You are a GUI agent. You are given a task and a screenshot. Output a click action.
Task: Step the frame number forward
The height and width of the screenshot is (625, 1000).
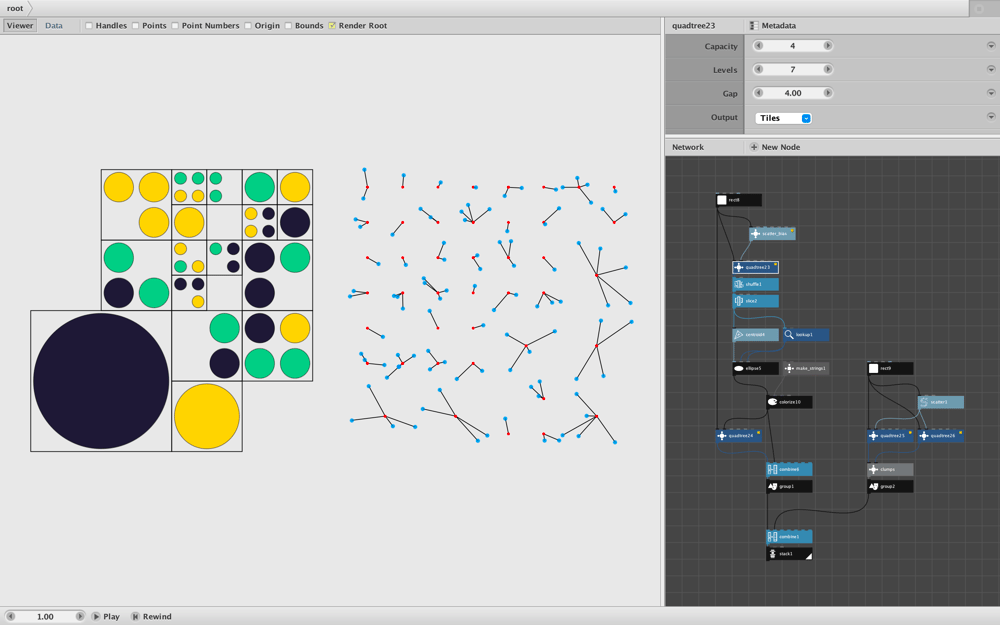pos(80,616)
